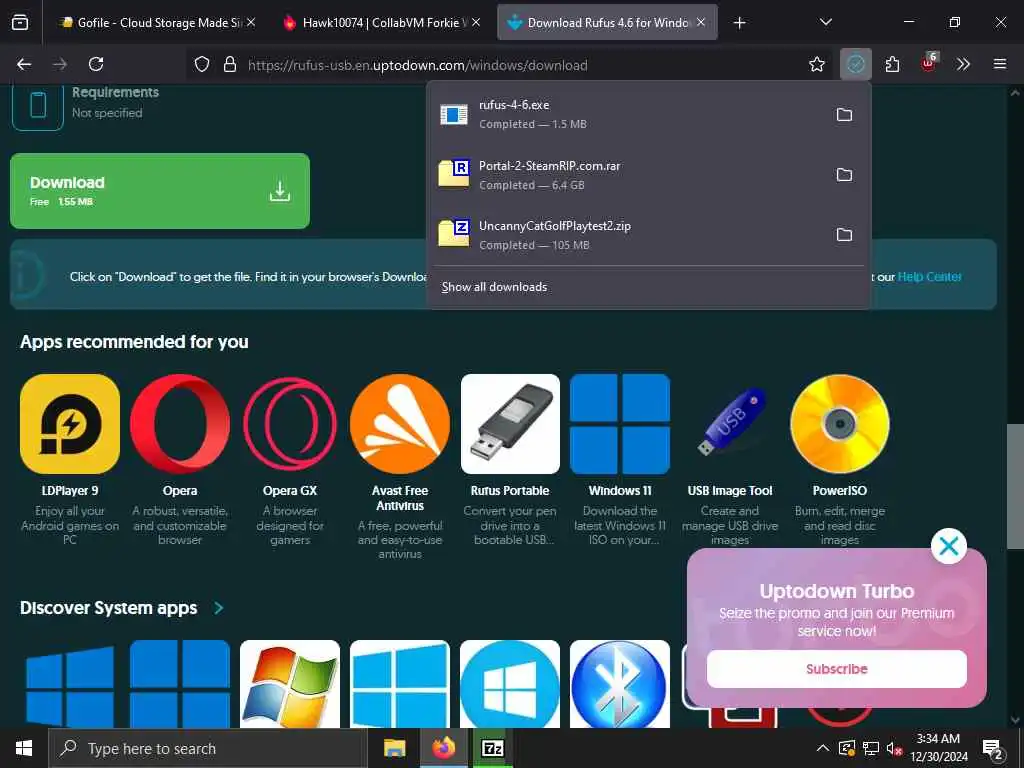
Task: Click the green Download button
Action: 160,191
